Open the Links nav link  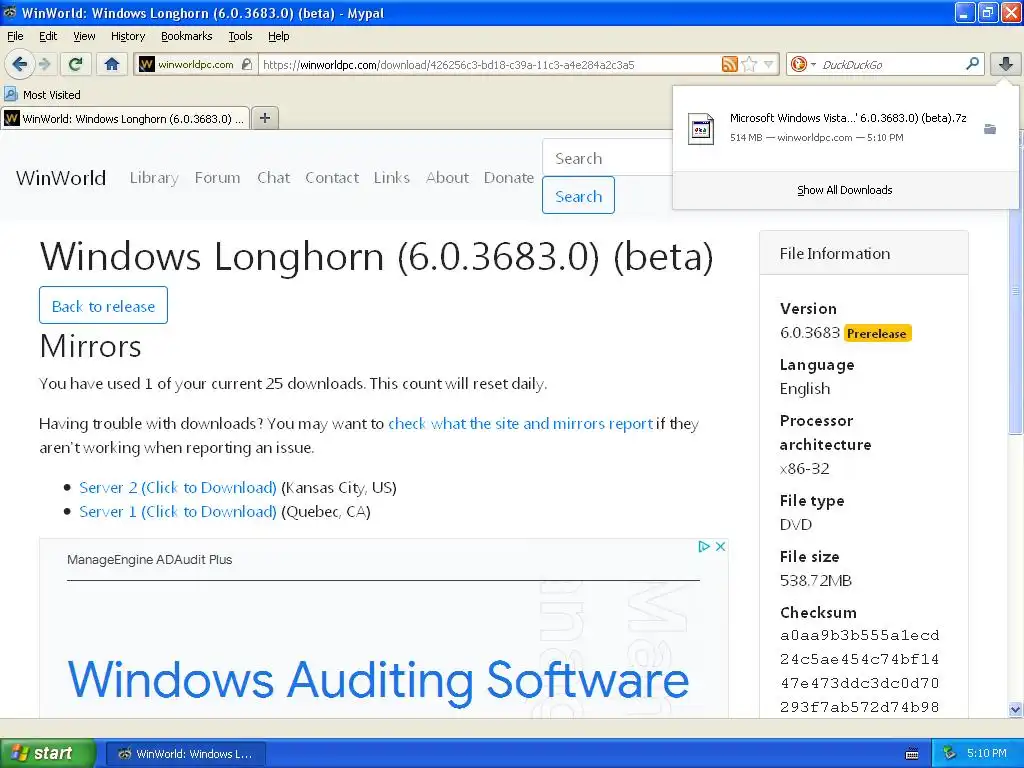point(392,178)
